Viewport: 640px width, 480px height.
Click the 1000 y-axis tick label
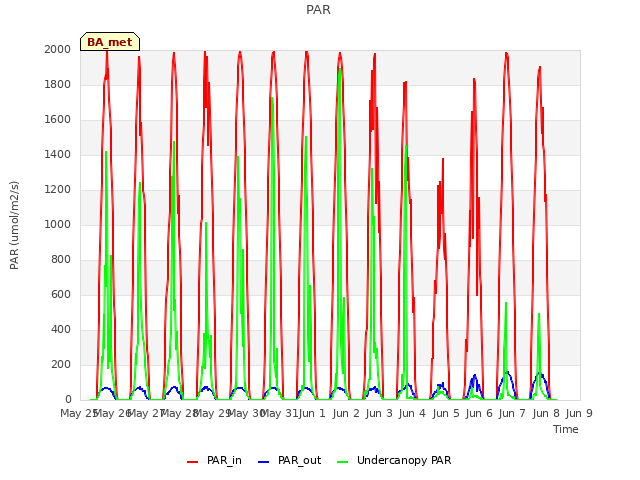point(58,224)
